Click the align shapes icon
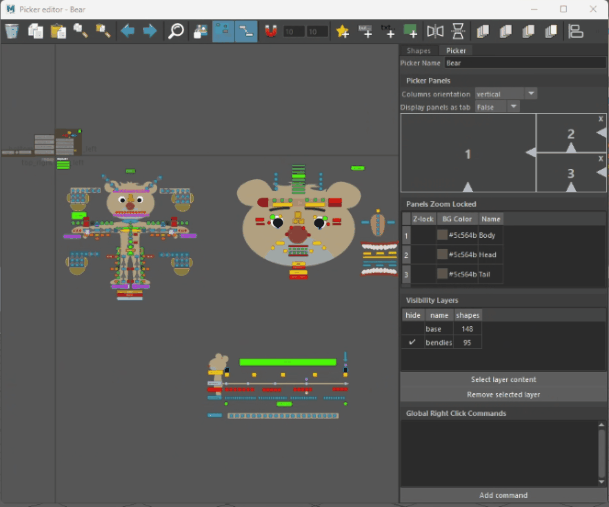The image size is (609, 507). tap(576, 31)
